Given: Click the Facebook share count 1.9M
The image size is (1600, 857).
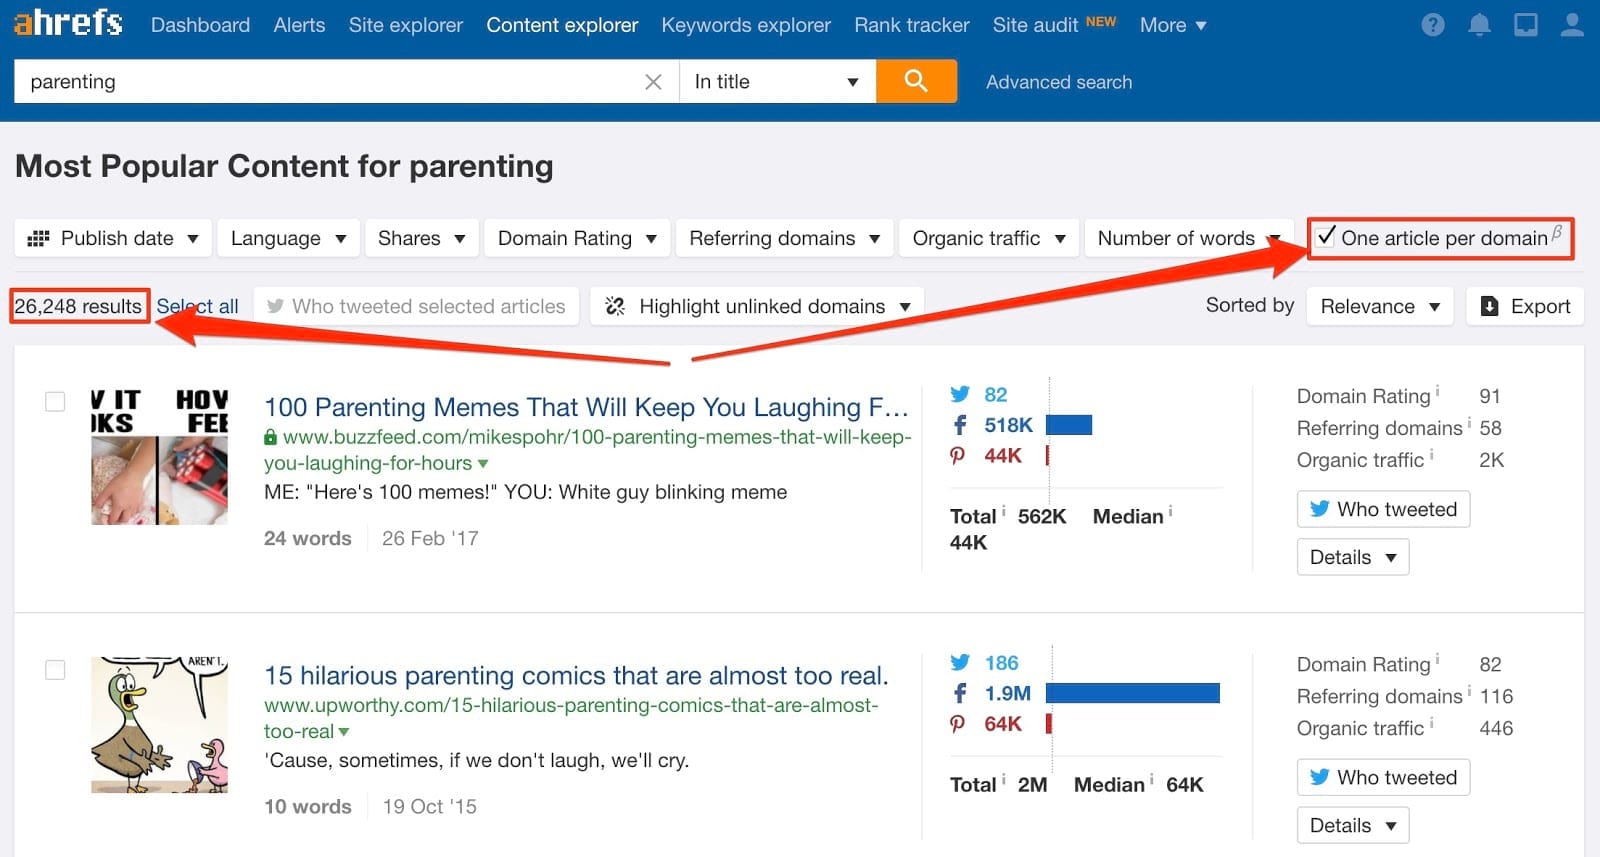Looking at the screenshot, I should (x=1007, y=693).
